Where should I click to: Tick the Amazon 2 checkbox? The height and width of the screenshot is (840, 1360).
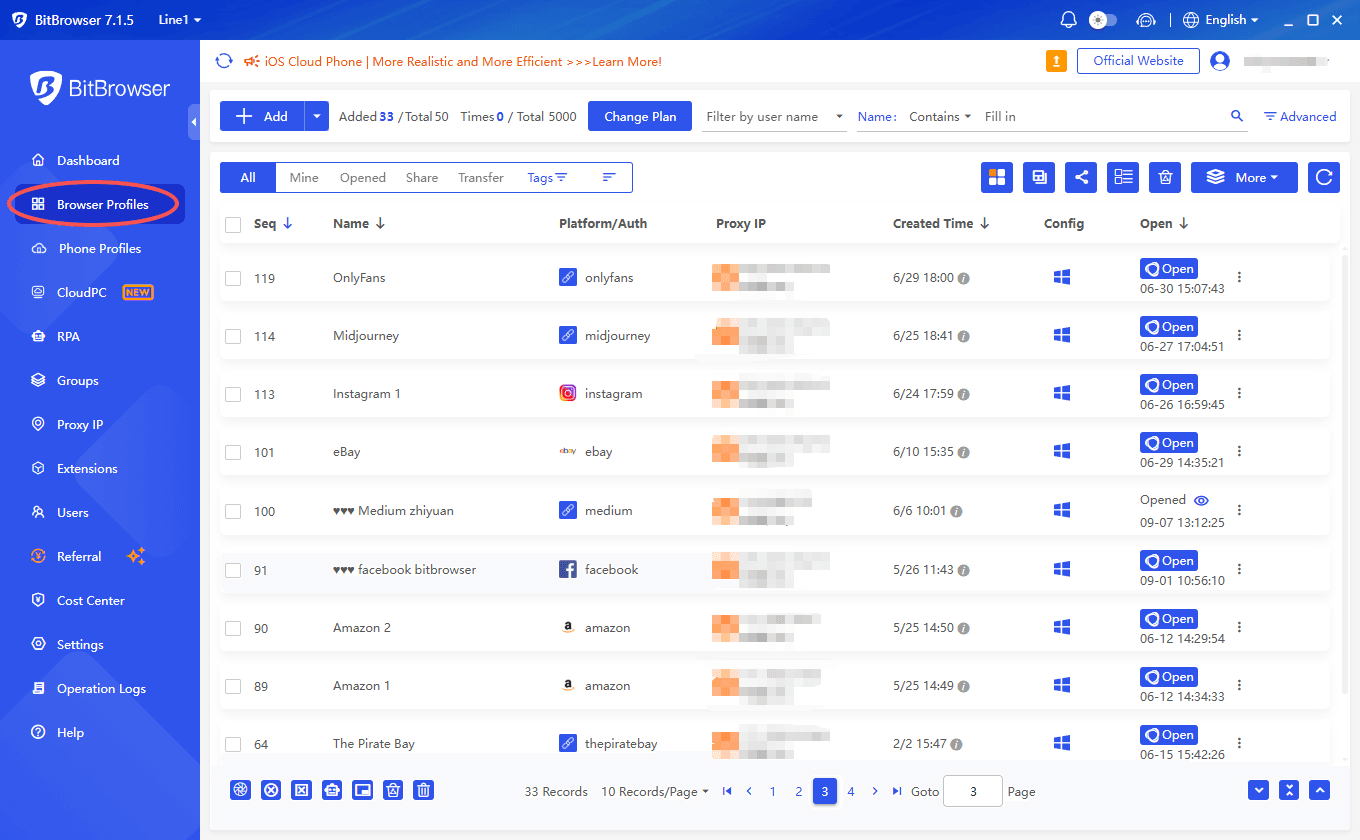(233, 629)
